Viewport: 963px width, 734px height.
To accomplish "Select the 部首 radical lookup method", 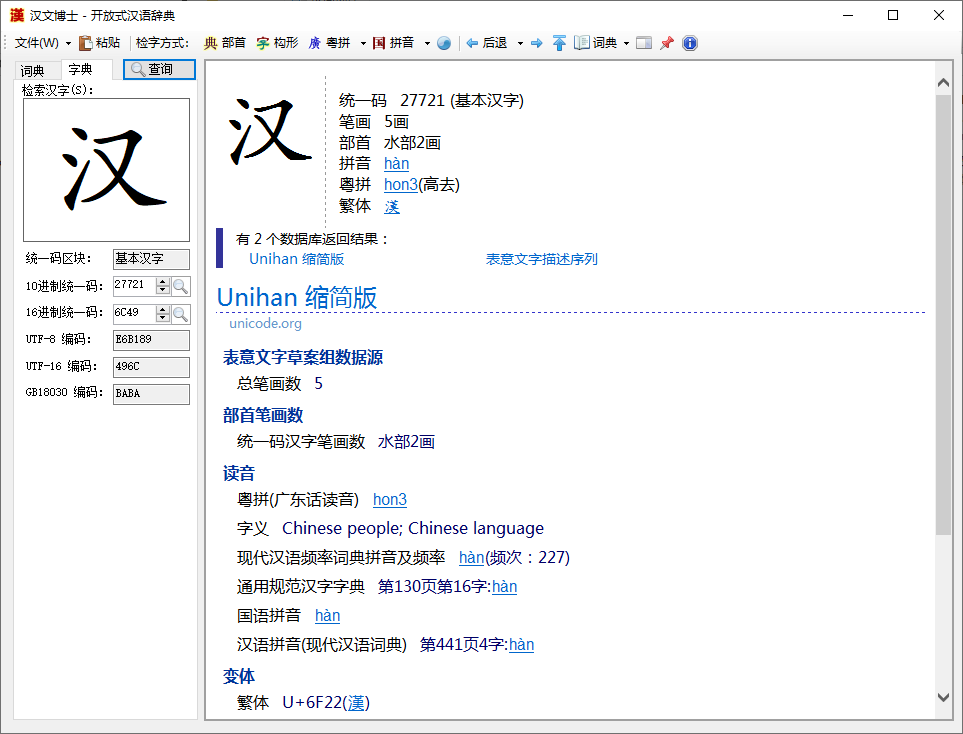I will (225, 43).
